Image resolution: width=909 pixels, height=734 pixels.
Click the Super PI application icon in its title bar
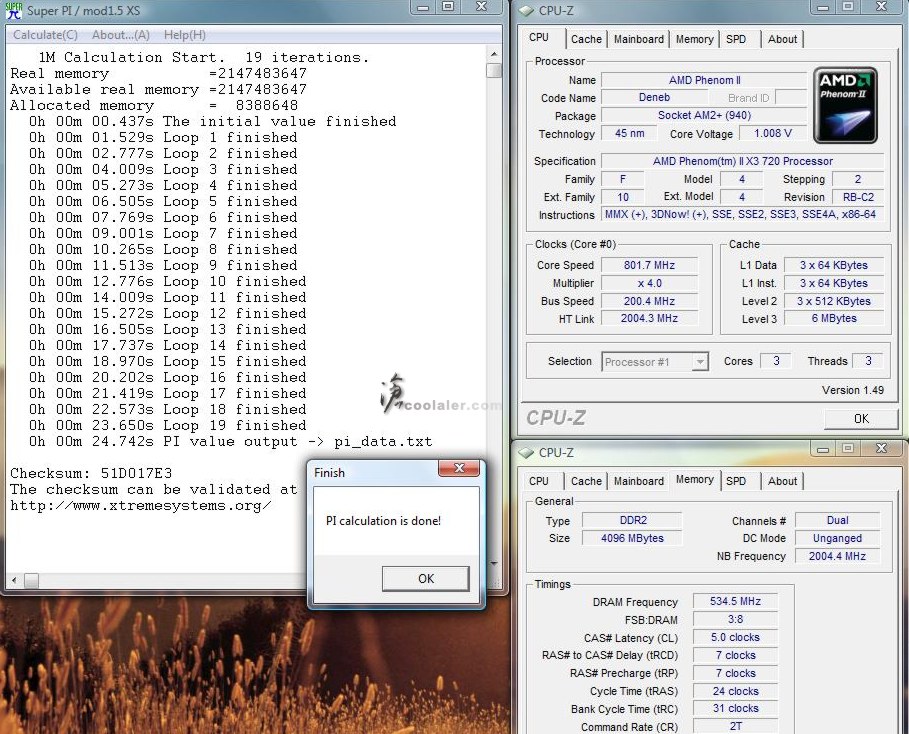click(x=13, y=11)
